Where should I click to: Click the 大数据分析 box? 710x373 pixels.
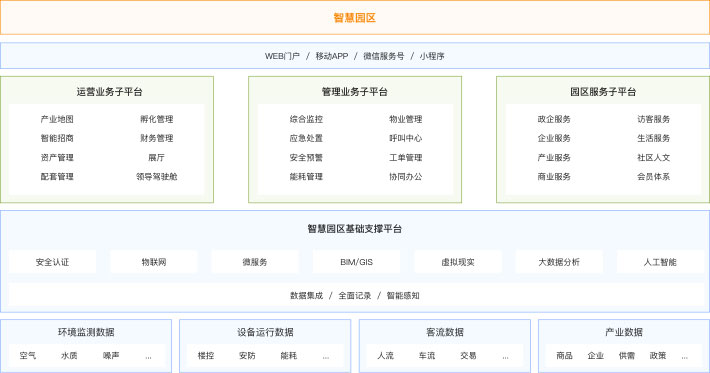click(559, 262)
